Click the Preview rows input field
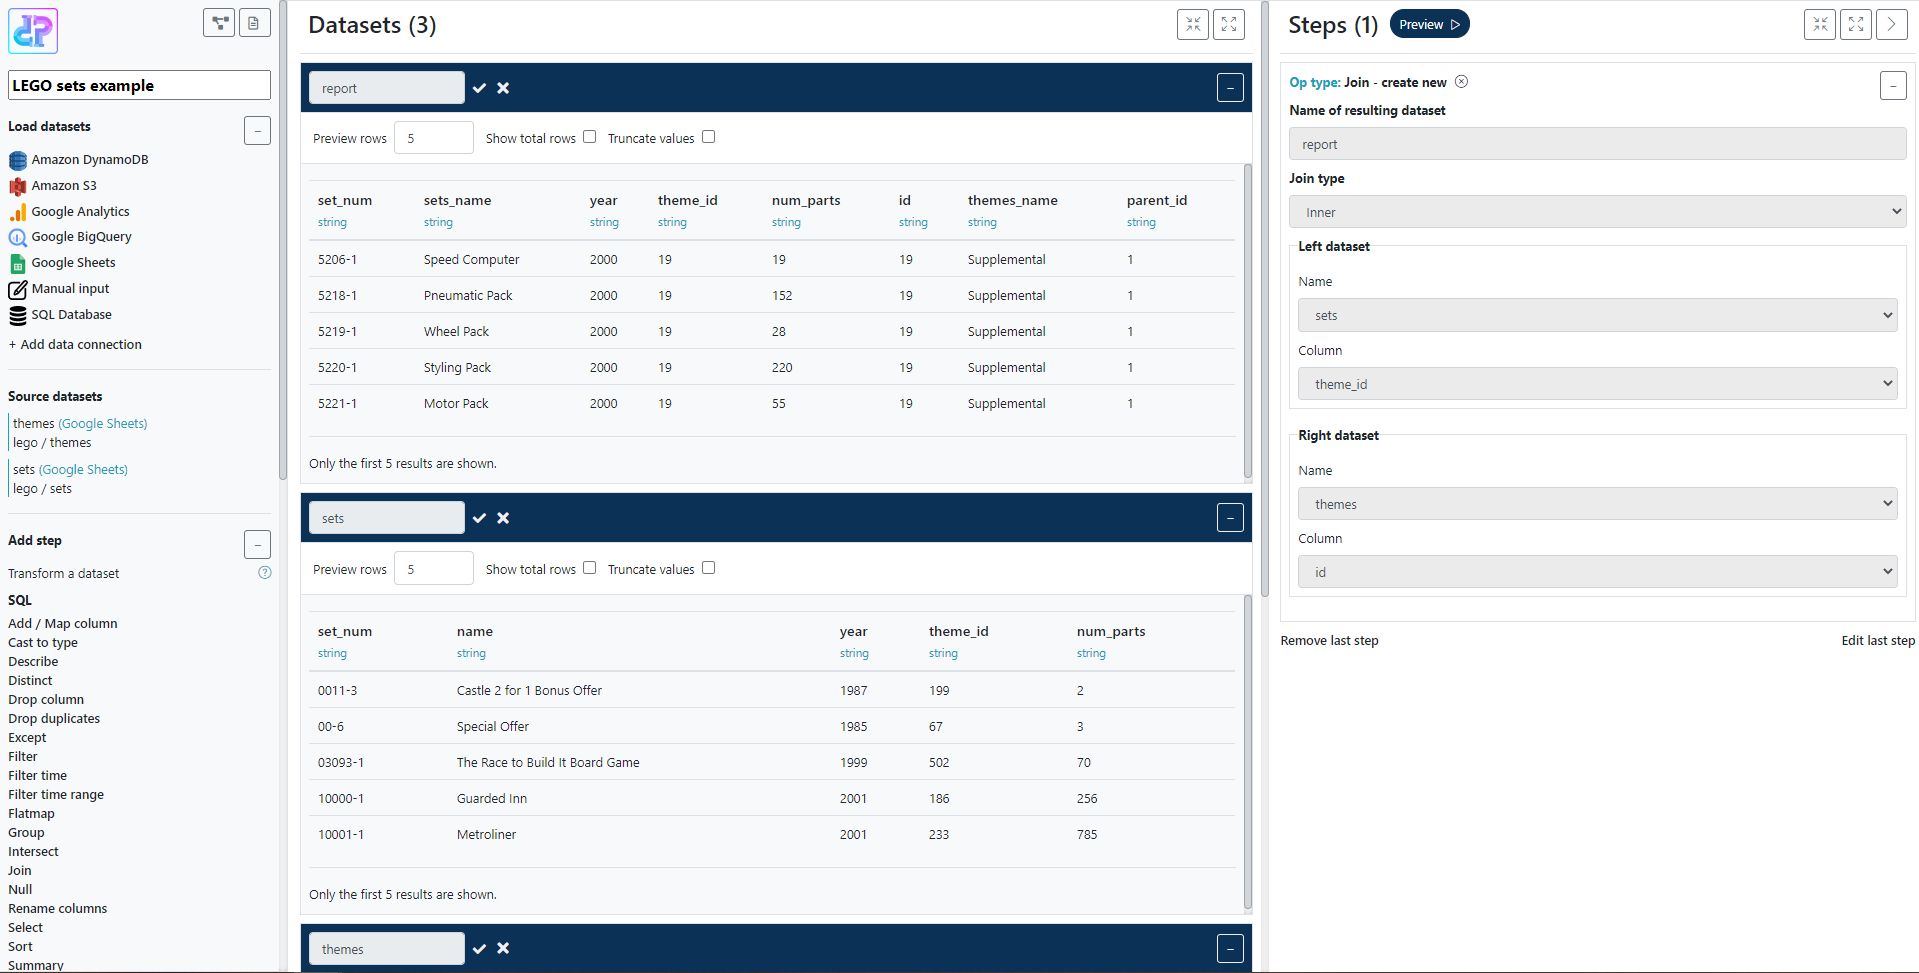This screenshot has width=1919, height=973. click(433, 137)
